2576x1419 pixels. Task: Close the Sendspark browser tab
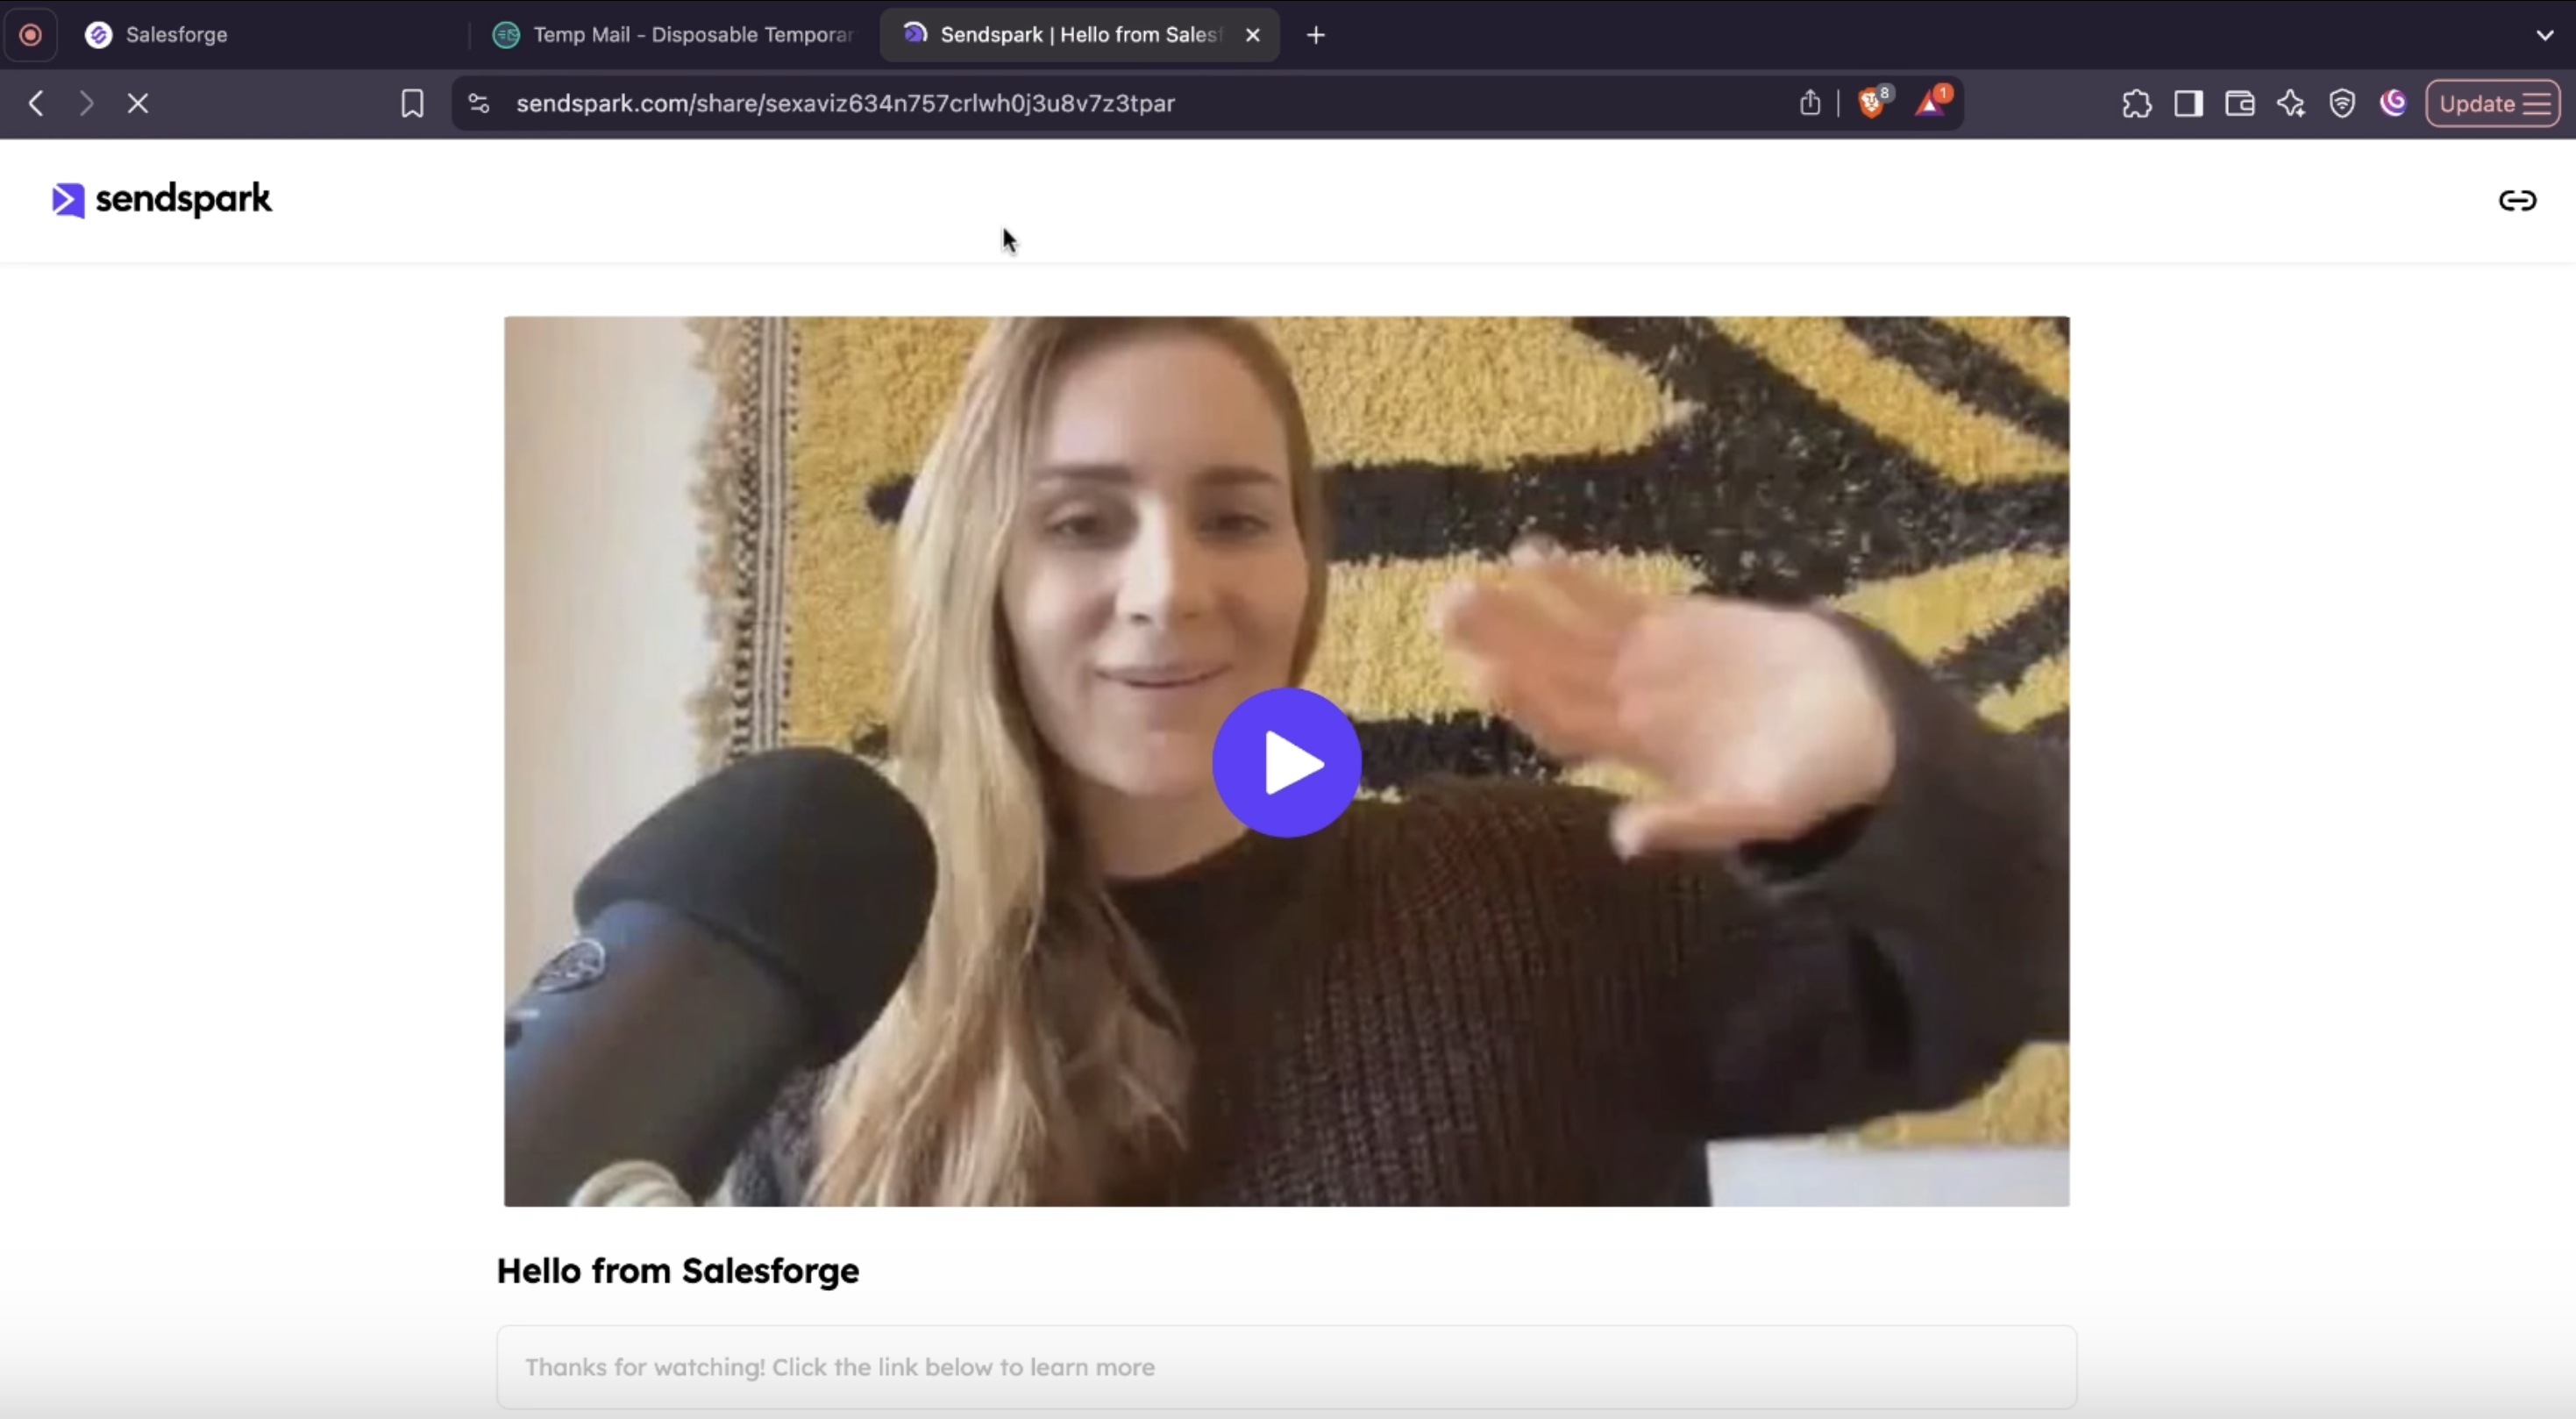tap(1252, 35)
